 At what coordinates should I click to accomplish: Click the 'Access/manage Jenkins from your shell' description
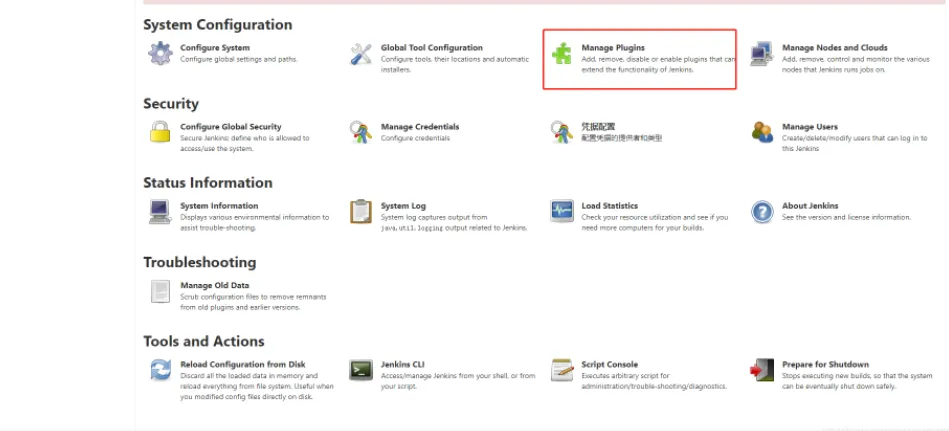coord(458,381)
